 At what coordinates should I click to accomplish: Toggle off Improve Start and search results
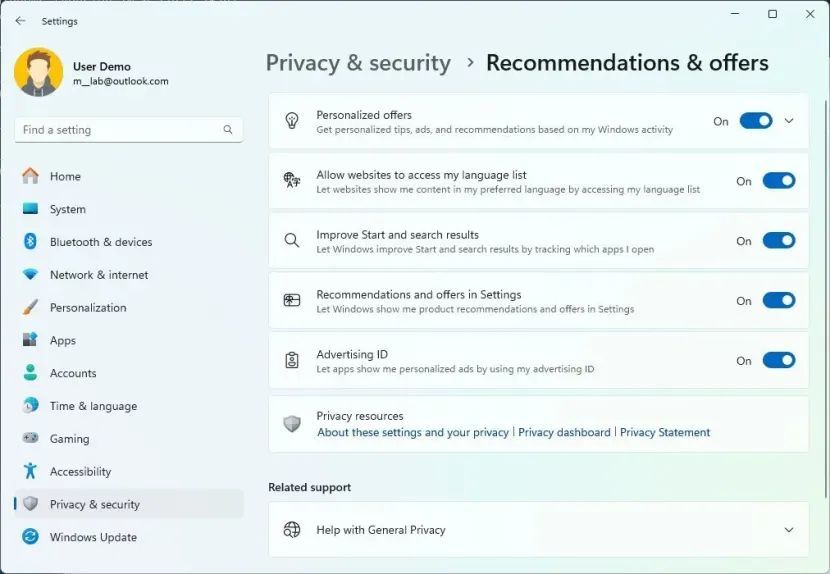[778, 241]
